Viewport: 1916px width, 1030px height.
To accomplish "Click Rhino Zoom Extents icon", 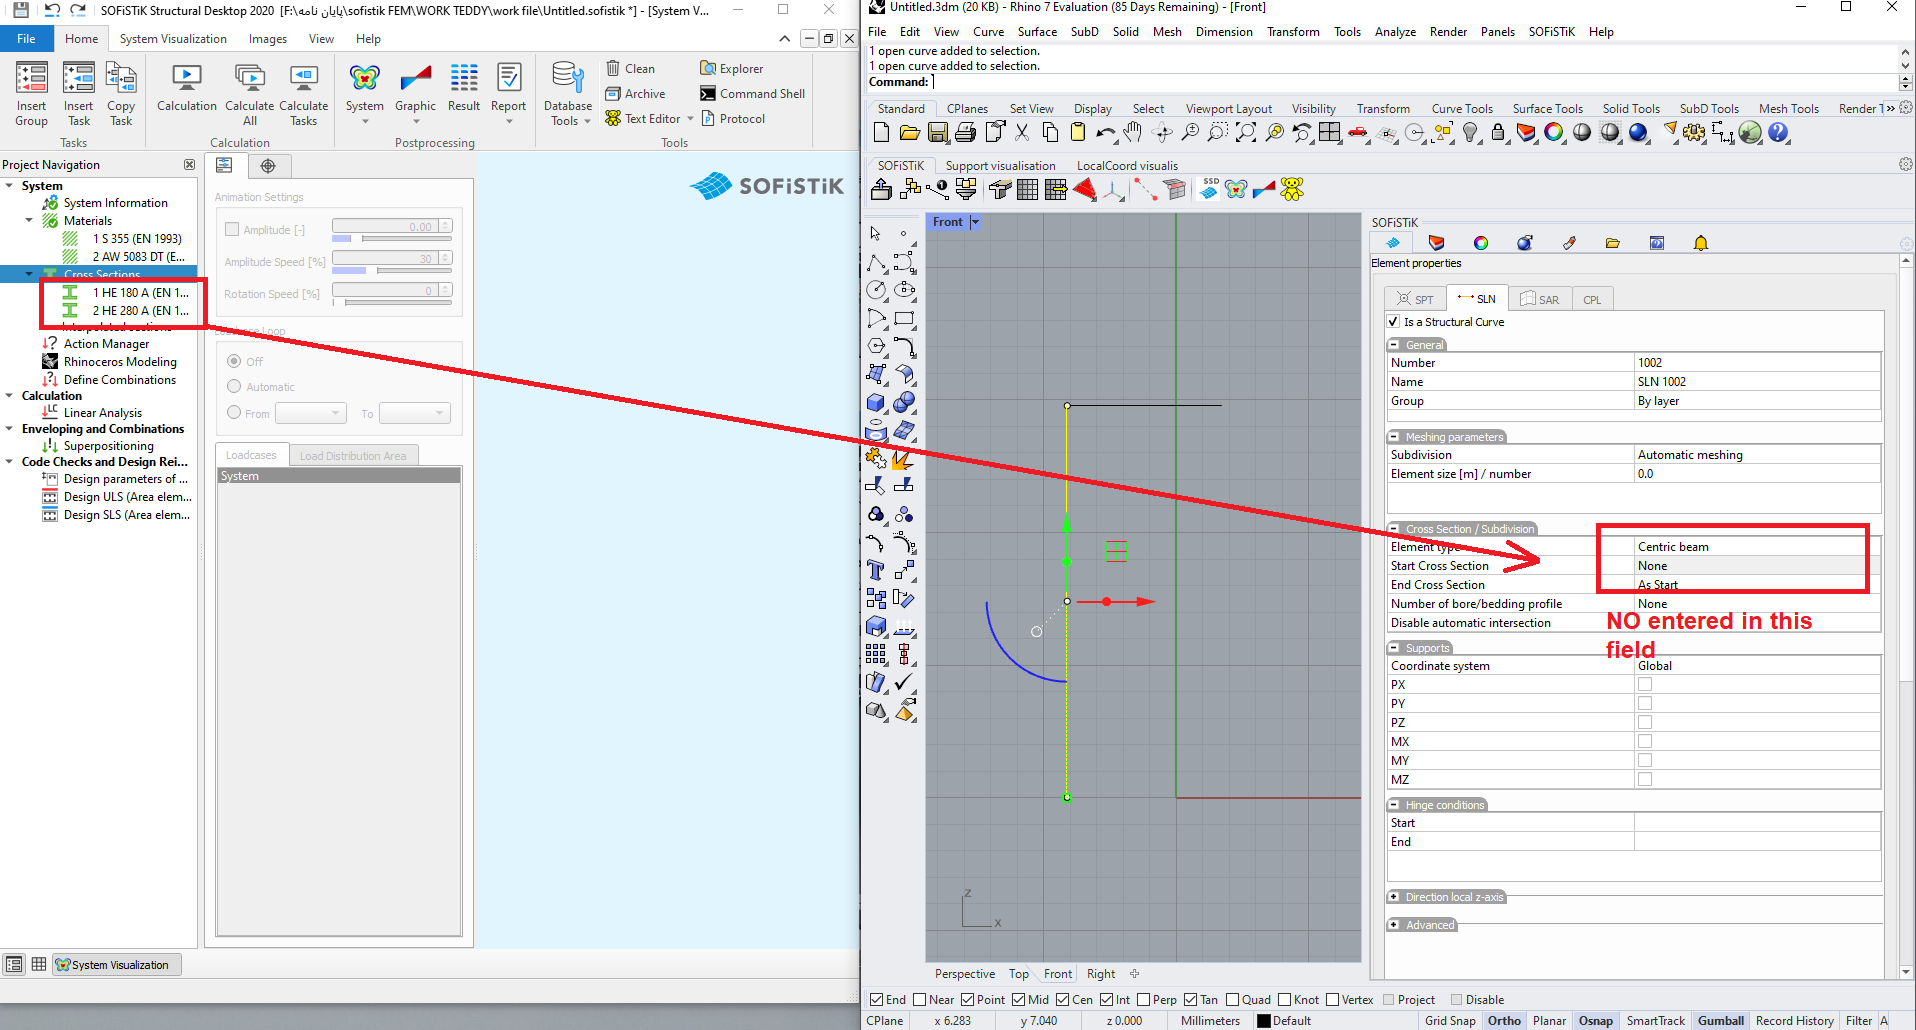I will pos(1246,132).
